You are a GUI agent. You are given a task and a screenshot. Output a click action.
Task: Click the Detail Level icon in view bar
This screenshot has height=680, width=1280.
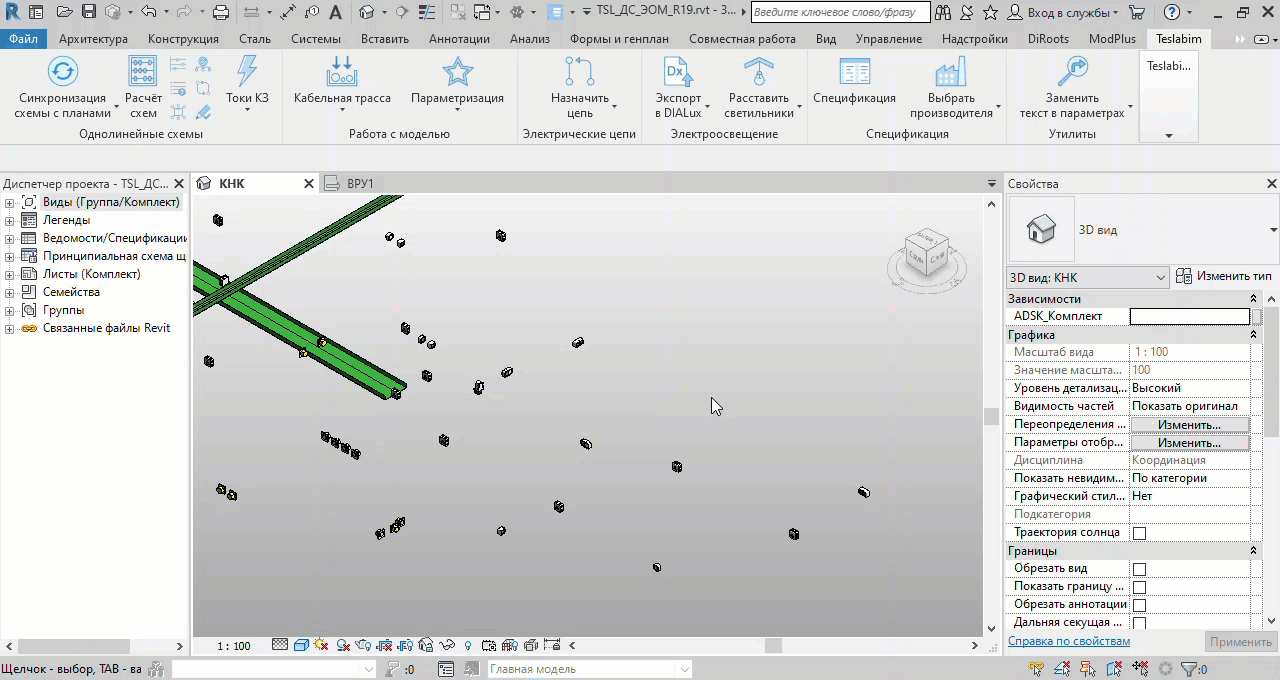[x=280, y=646]
